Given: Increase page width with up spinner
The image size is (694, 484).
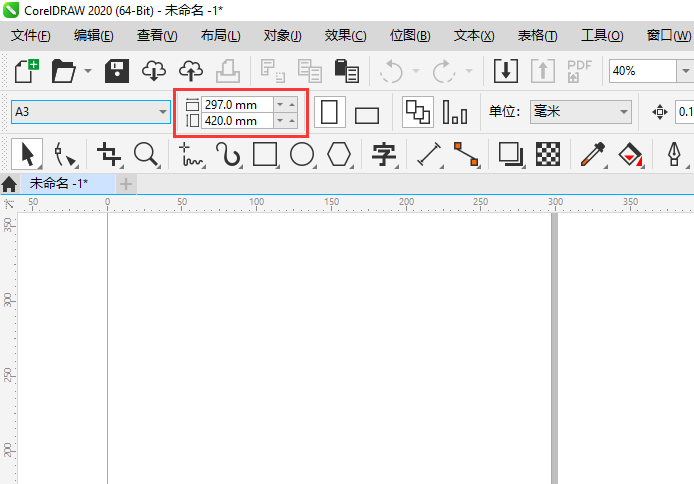Looking at the screenshot, I should (292, 105).
